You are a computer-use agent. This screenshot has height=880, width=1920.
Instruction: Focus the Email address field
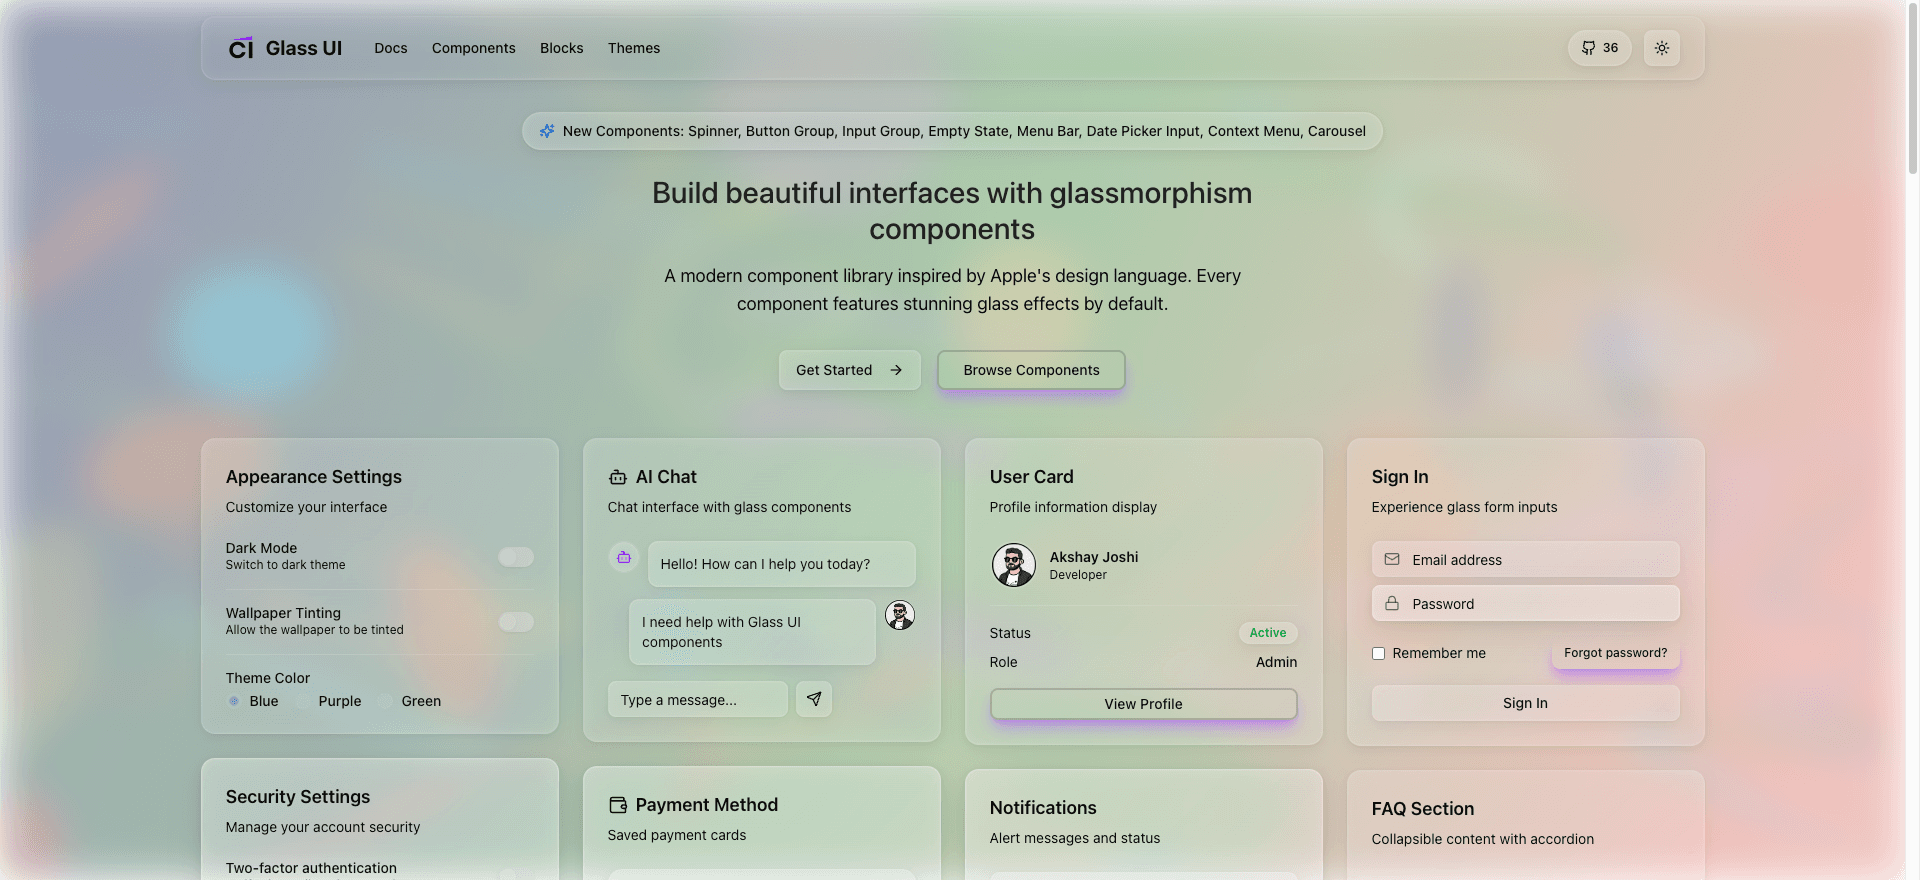[1526, 559]
